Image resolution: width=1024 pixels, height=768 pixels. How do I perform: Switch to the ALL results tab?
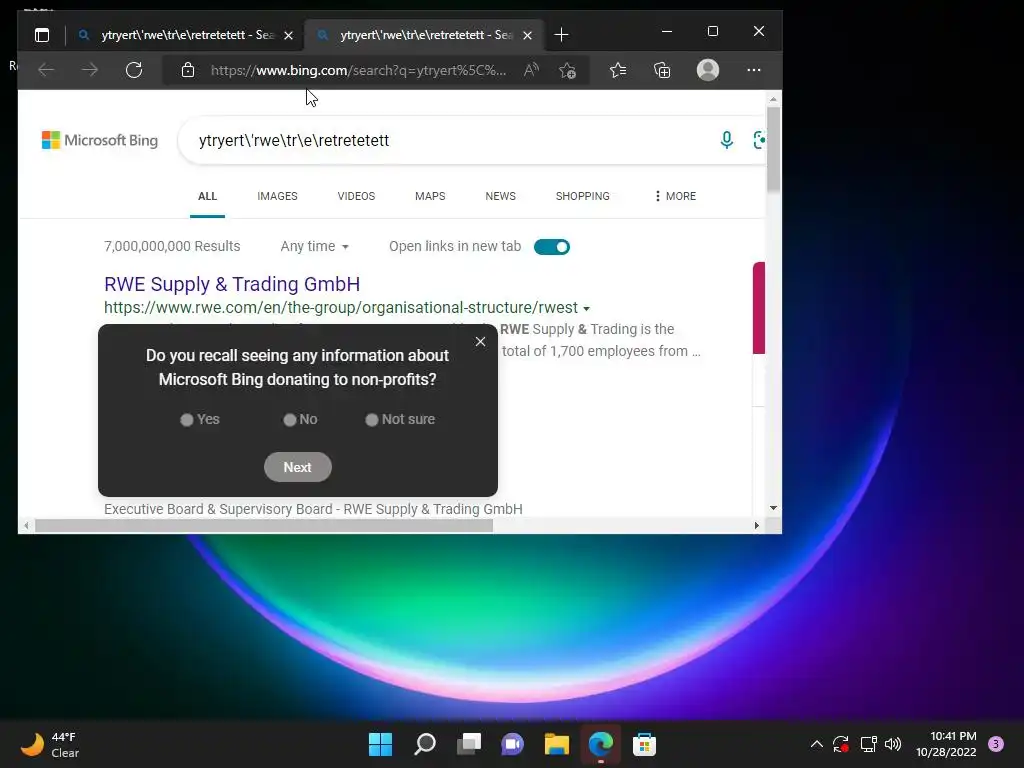207,196
